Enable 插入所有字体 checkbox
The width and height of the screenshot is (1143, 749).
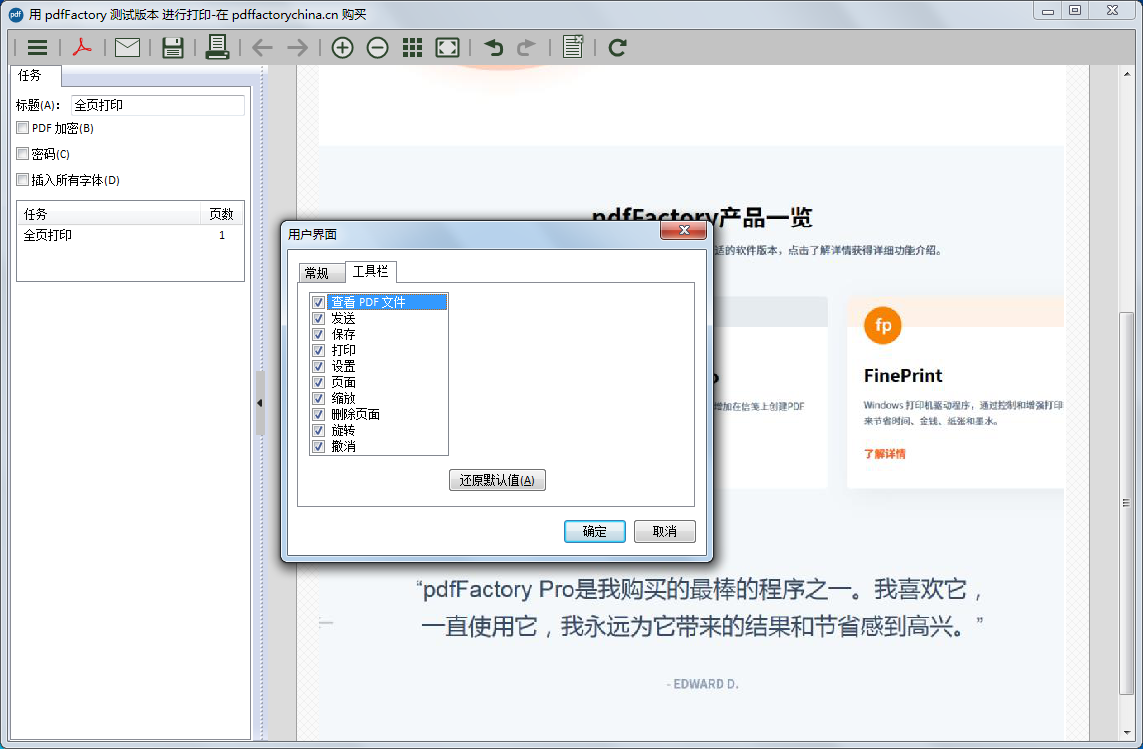tap(23, 179)
